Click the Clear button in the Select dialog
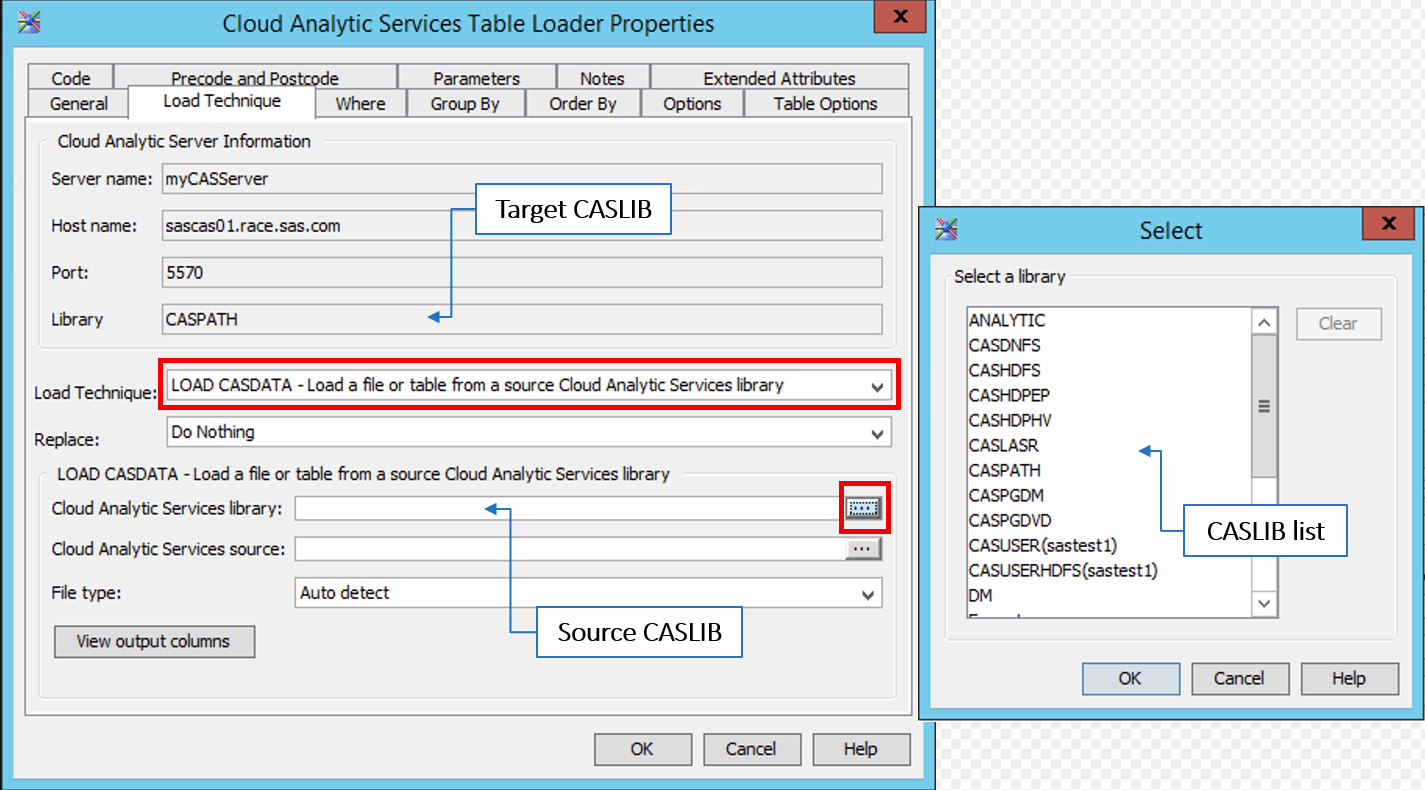Viewport: 1425px width, 790px height. [1339, 323]
